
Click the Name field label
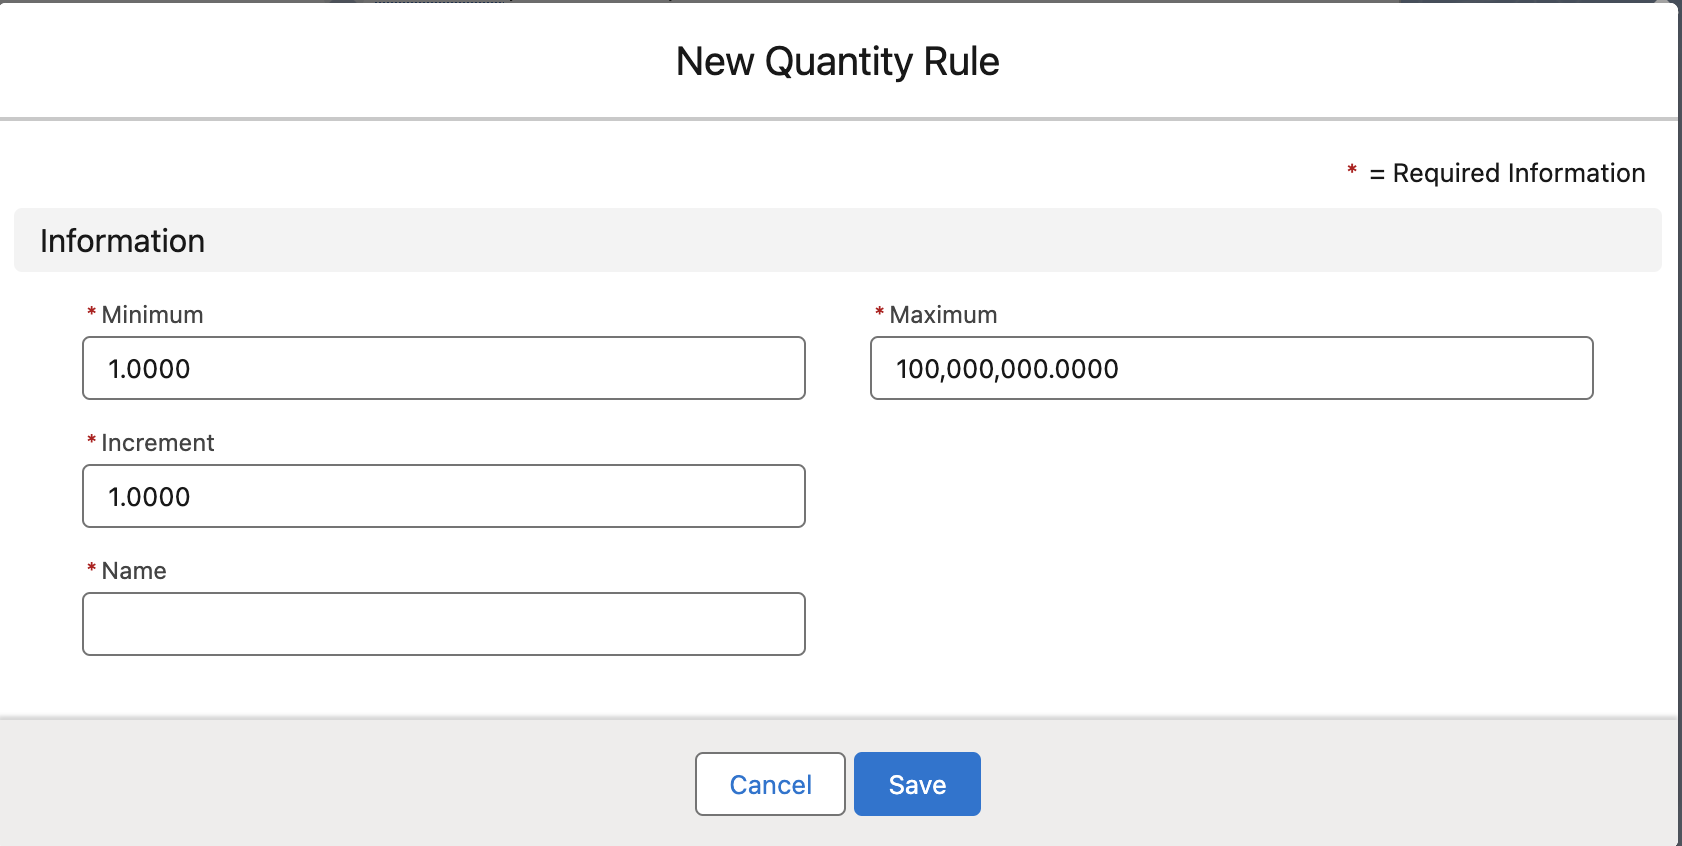coord(134,571)
